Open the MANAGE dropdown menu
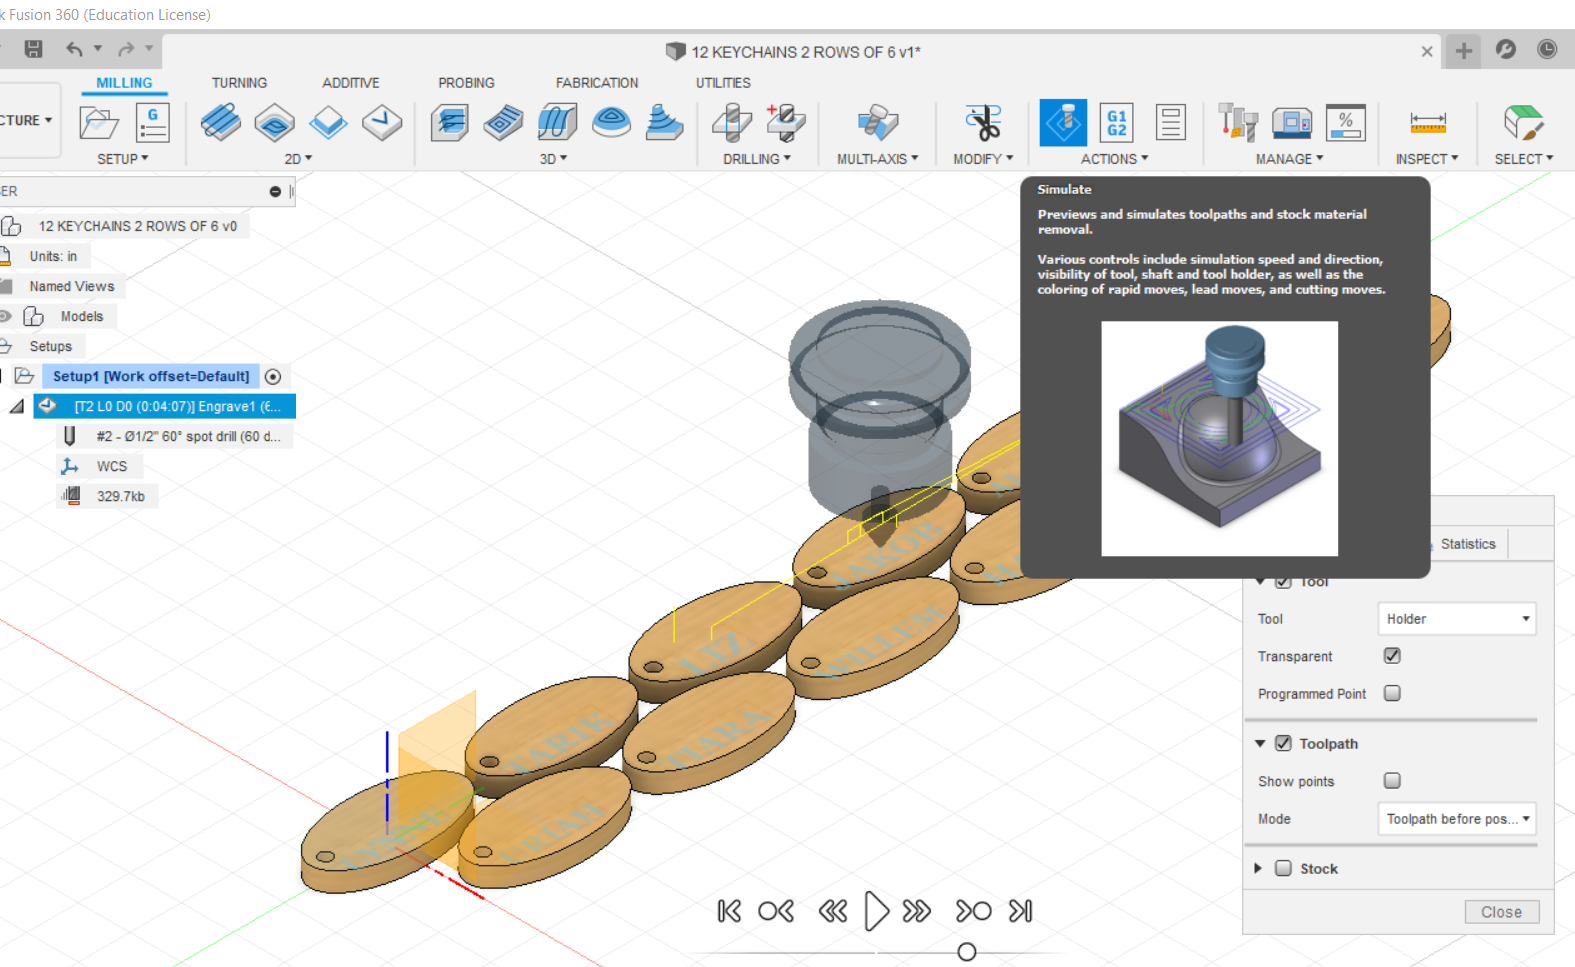This screenshot has height=967, width=1575. (1289, 159)
